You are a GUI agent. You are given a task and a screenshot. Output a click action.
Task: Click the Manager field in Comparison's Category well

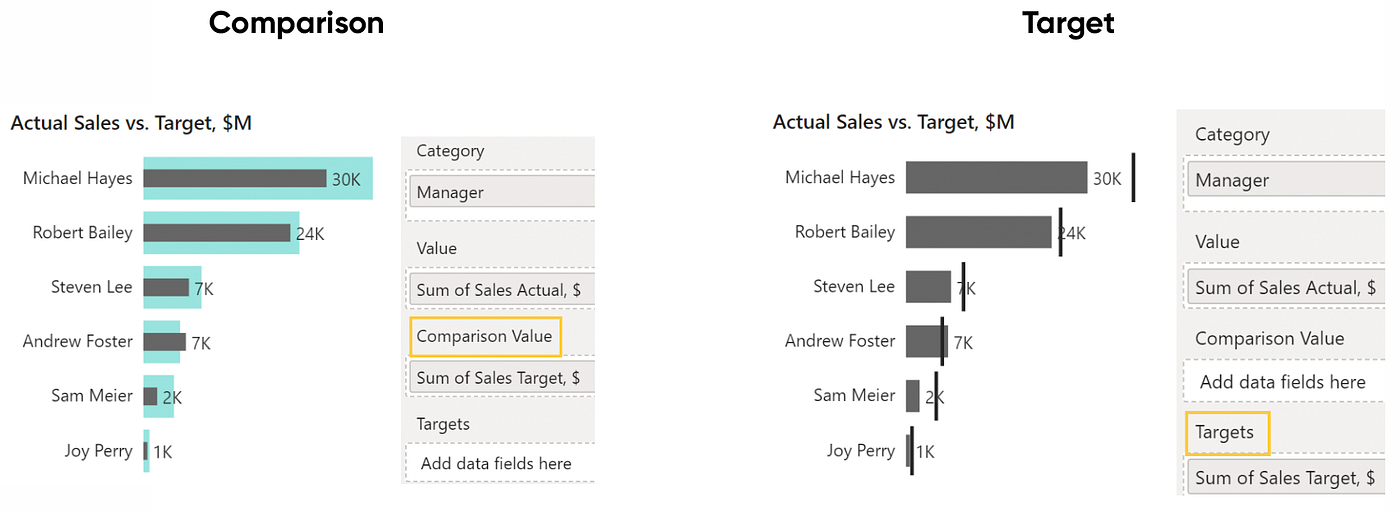click(x=502, y=192)
